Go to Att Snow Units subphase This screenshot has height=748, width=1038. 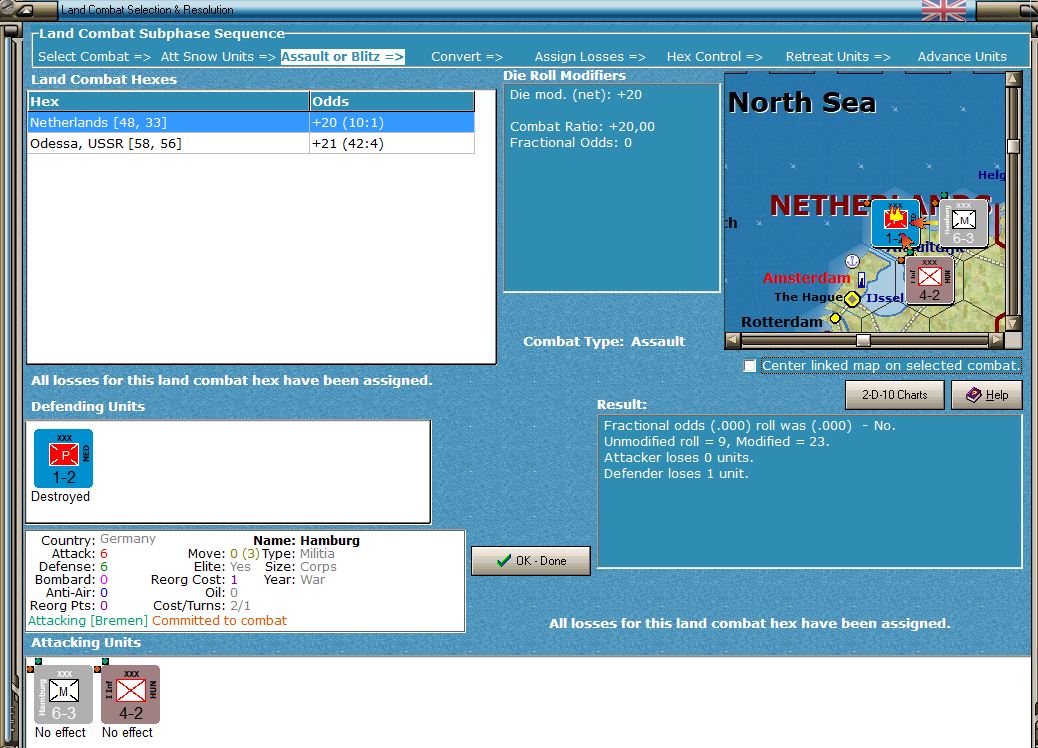tap(218, 57)
